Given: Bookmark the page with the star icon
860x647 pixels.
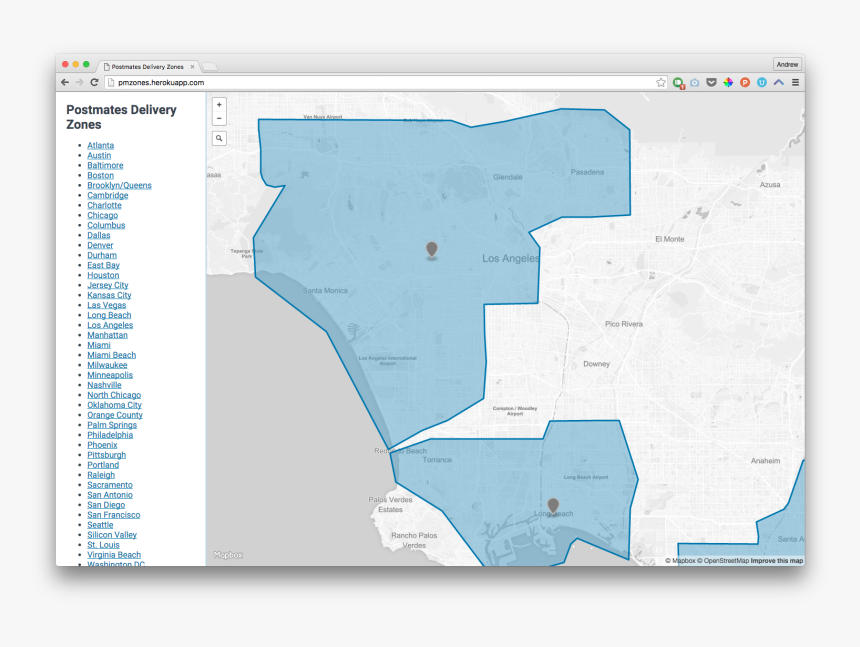Looking at the screenshot, I should 661,82.
